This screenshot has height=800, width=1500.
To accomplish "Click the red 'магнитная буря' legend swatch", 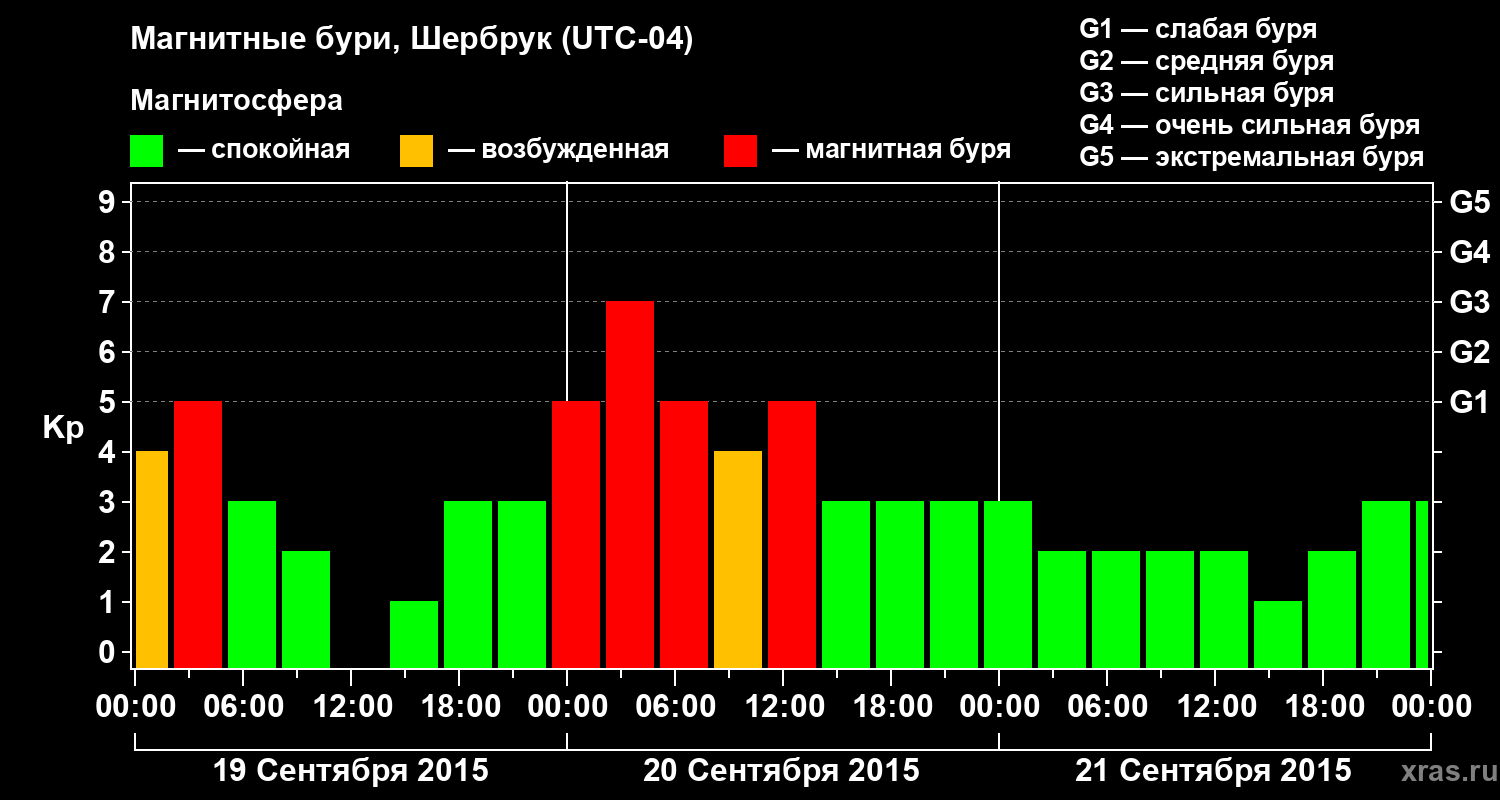I will pos(741,151).
